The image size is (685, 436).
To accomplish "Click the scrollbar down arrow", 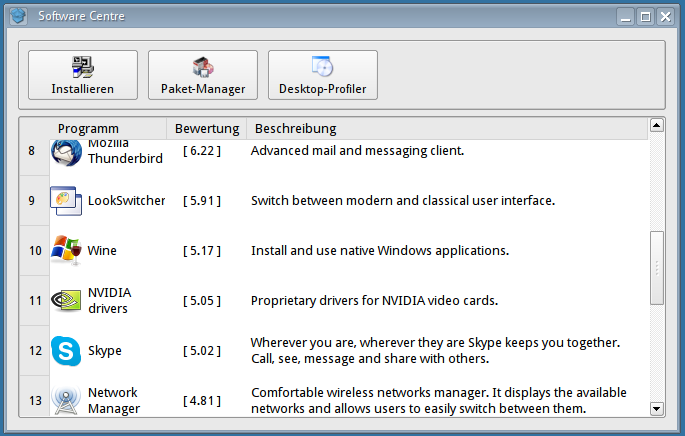I will pos(657,409).
